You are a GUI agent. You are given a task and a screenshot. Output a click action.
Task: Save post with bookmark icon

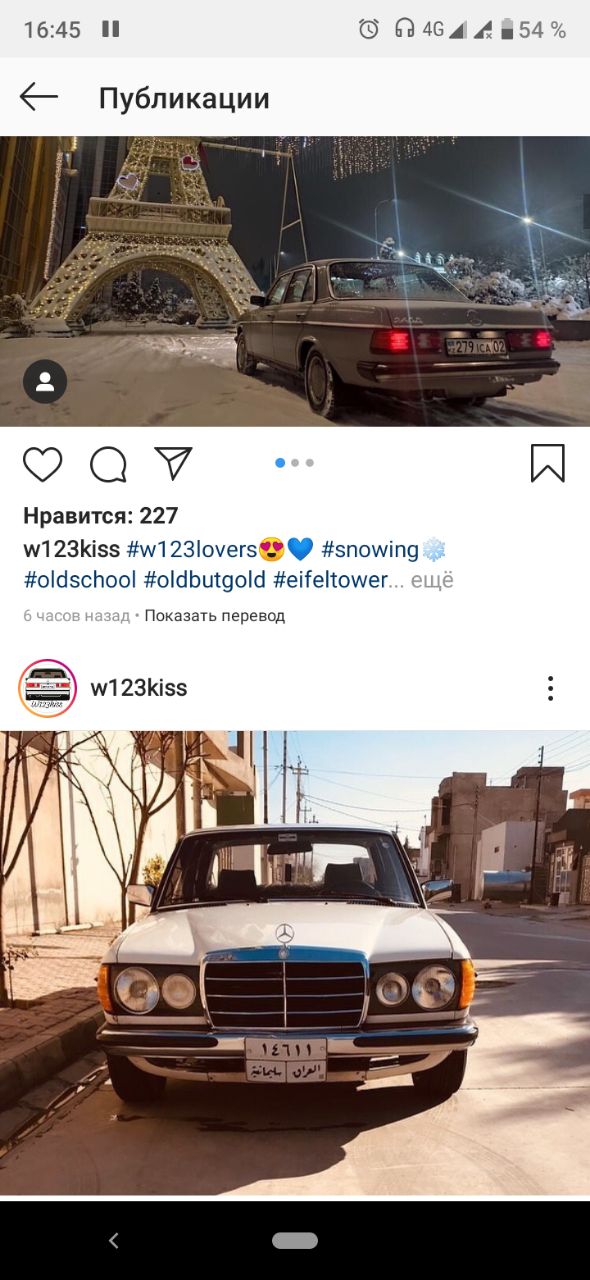click(x=547, y=463)
